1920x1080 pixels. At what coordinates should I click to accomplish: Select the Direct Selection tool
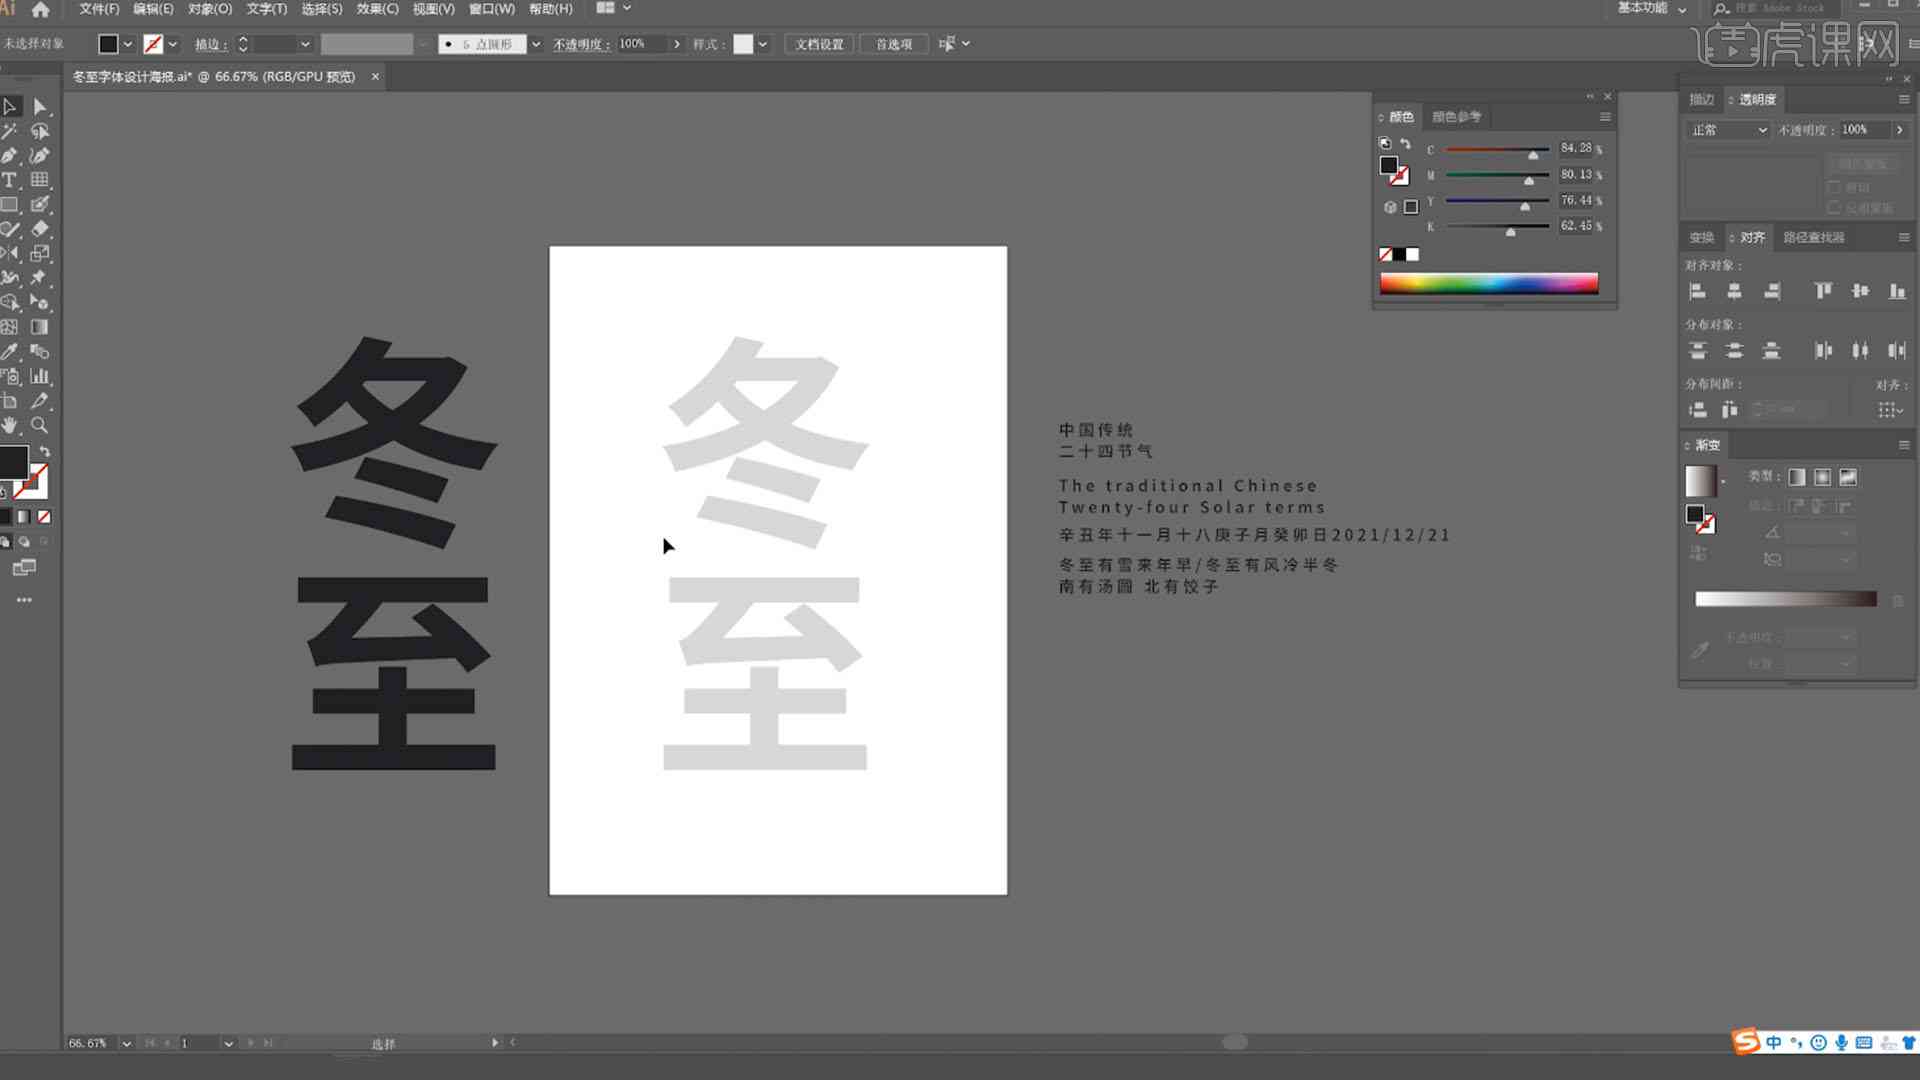click(x=40, y=106)
